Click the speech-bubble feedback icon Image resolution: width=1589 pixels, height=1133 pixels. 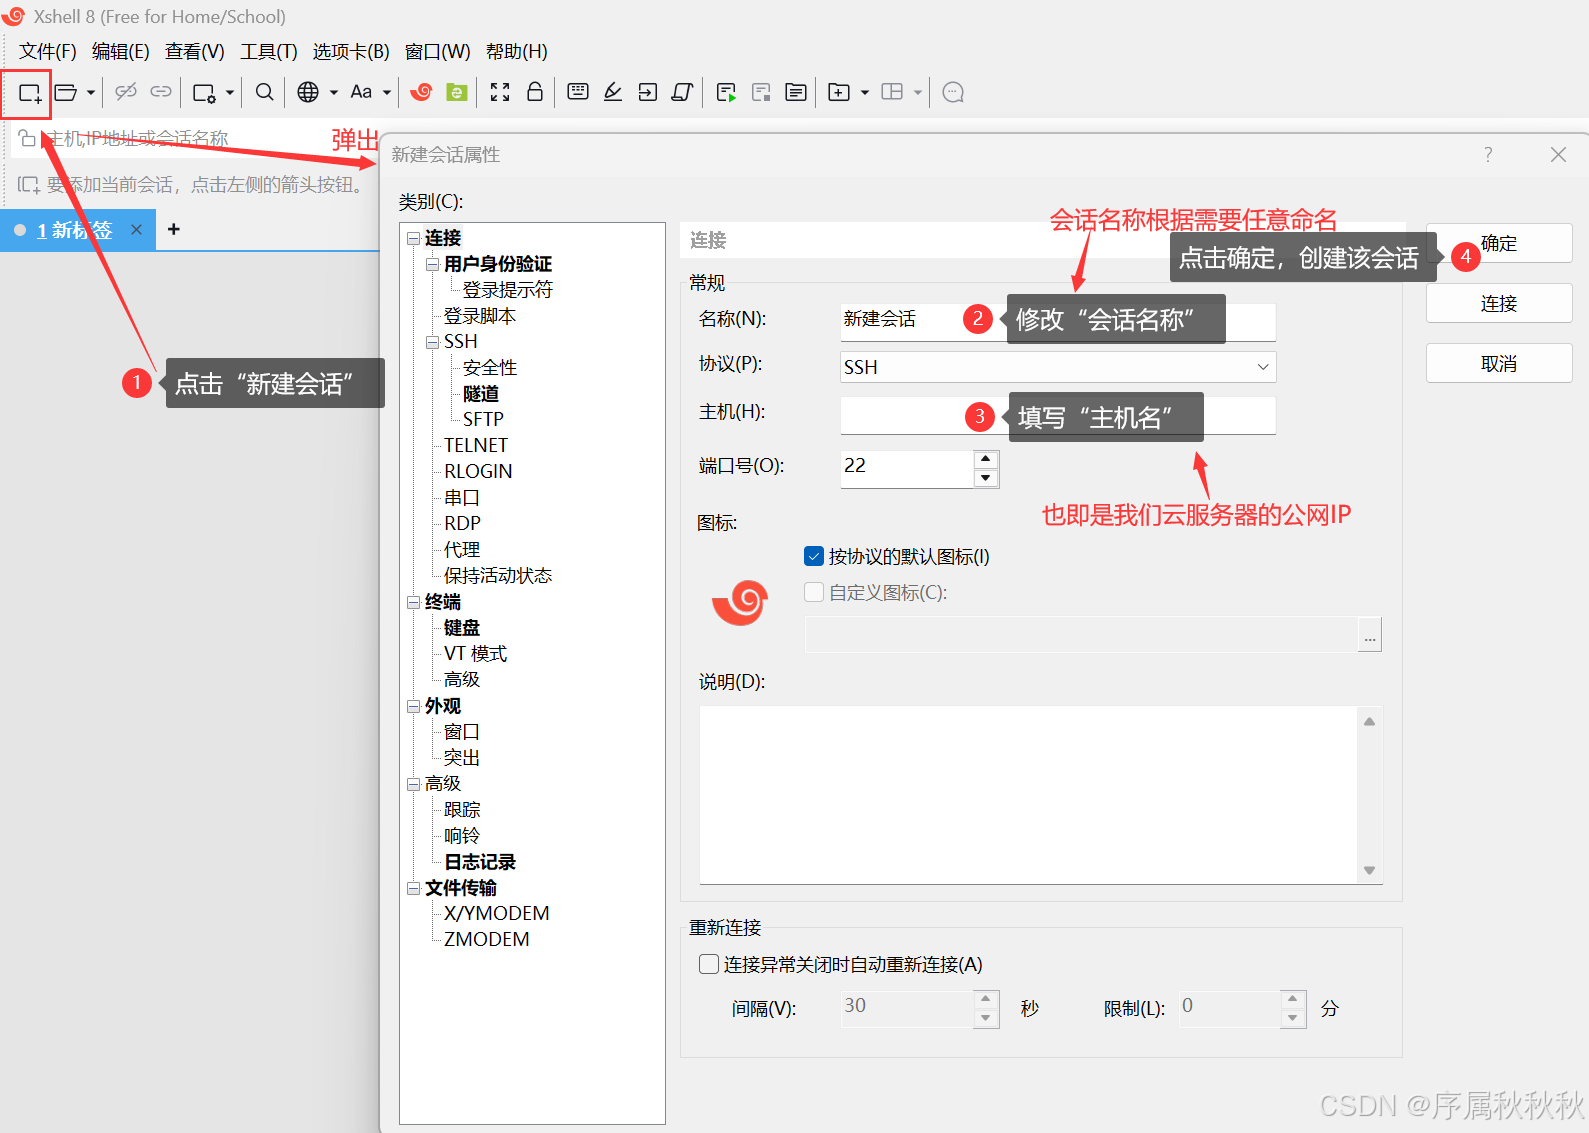tap(953, 92)
